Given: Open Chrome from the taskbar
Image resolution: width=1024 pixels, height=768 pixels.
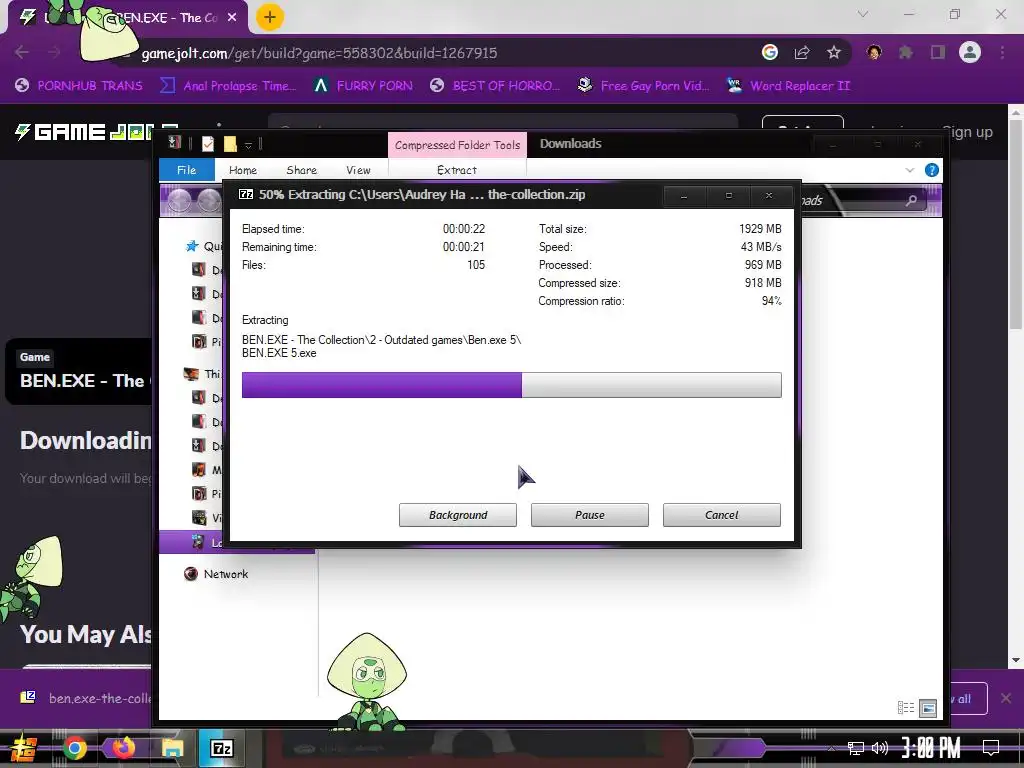Looking at the screenshot, I should [x=75, y=748].
